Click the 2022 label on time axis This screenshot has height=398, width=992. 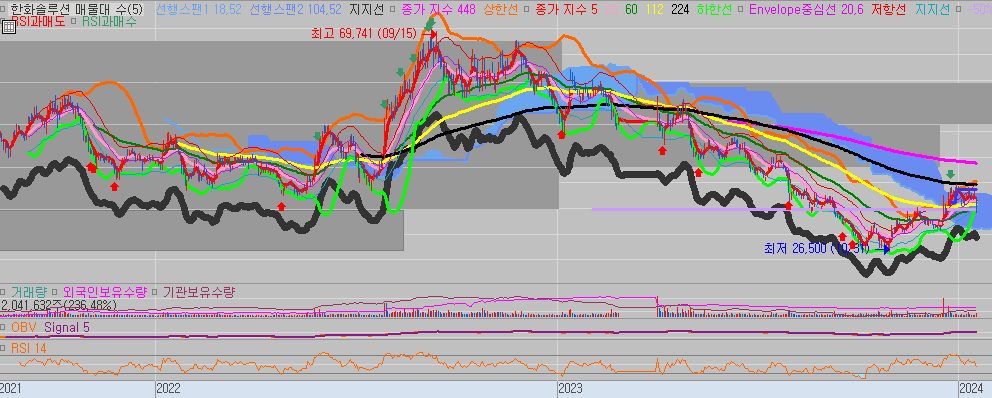[169, 387]
